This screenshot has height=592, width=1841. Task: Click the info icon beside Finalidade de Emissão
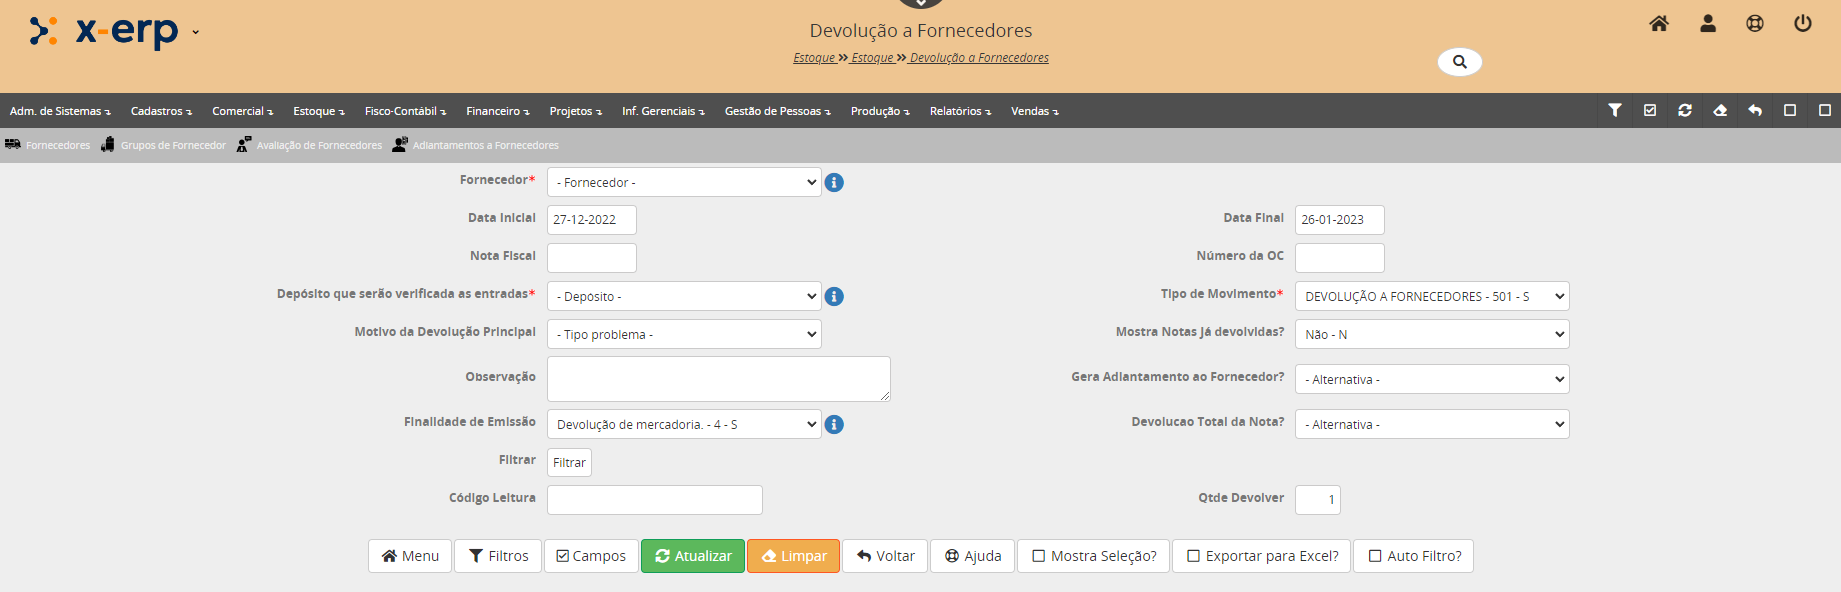(x=834, y=425)
